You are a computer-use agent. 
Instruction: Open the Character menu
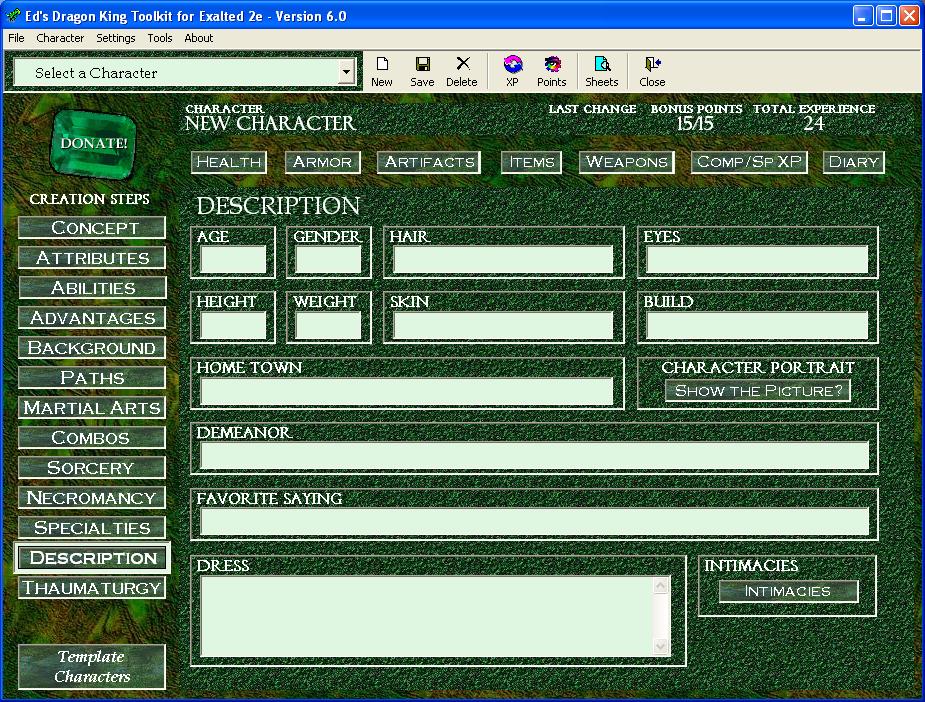(60, 38)
